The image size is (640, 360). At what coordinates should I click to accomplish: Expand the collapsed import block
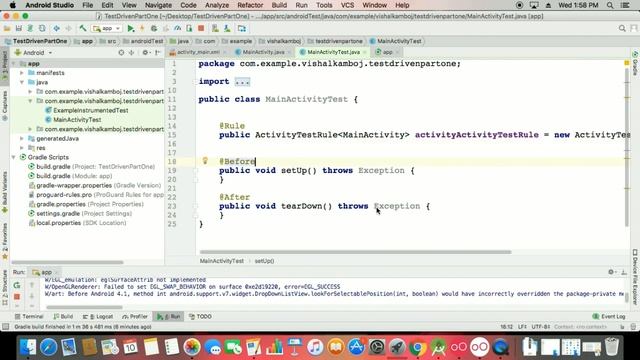pos(242,82)
